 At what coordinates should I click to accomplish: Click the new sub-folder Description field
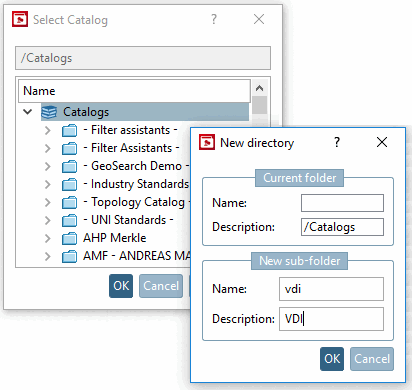coord(331,319)
